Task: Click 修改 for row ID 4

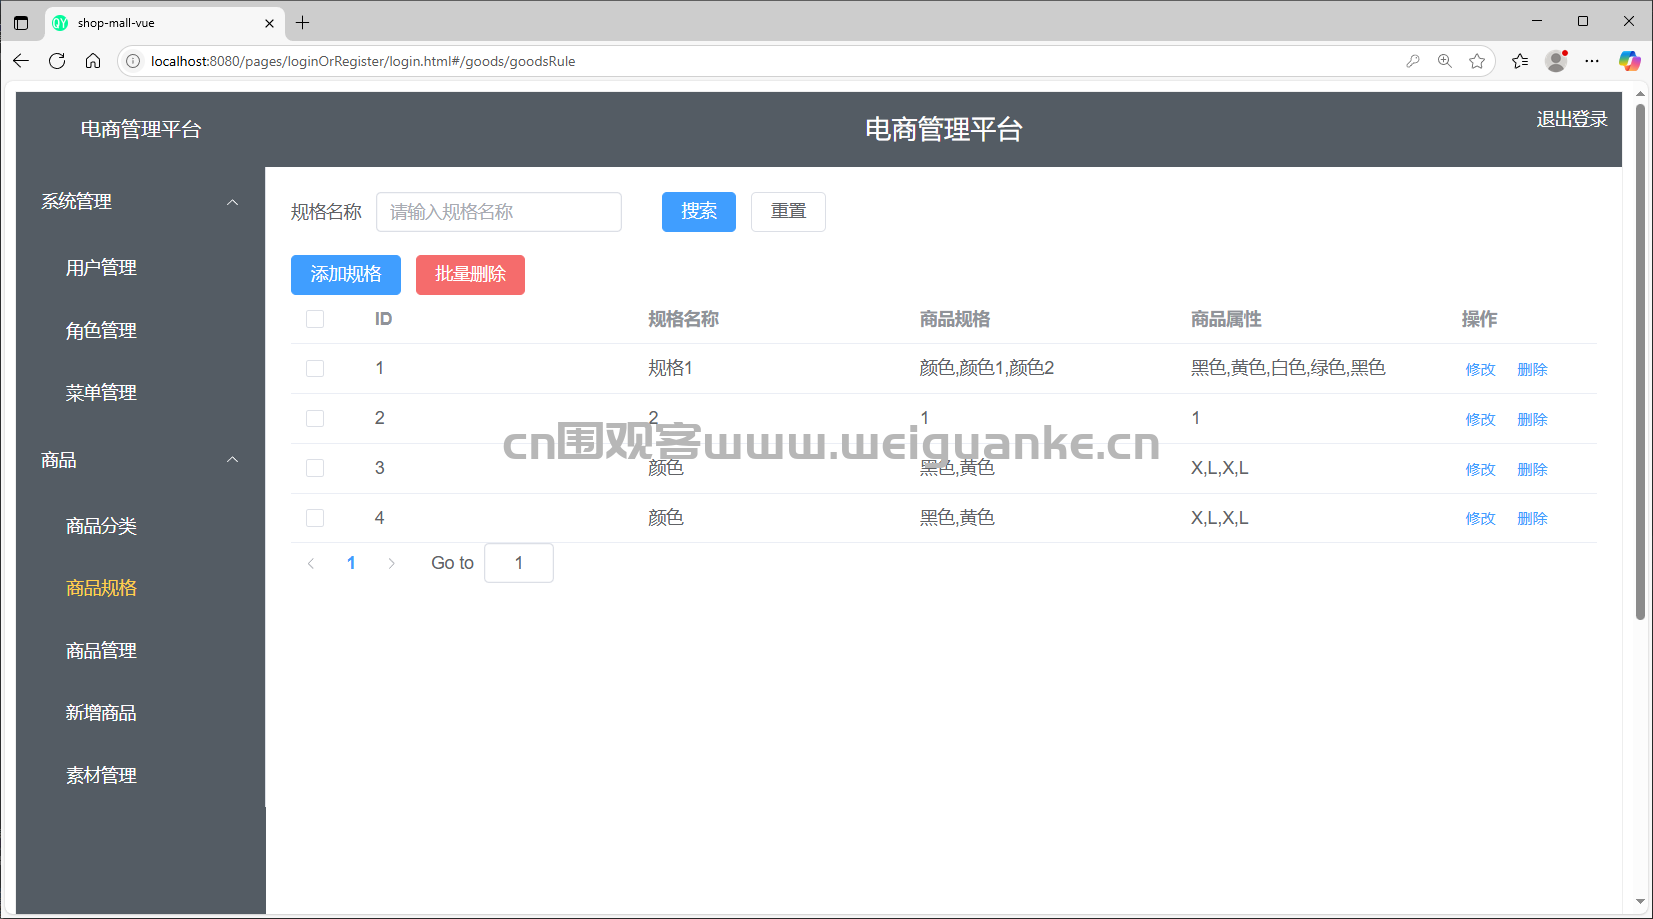Action: click(1481, 518)
